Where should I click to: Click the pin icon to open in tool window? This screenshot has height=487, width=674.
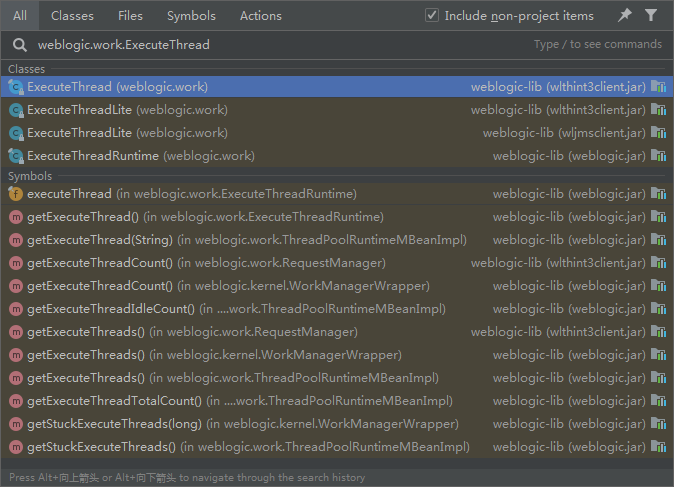[x=625, y=15]
